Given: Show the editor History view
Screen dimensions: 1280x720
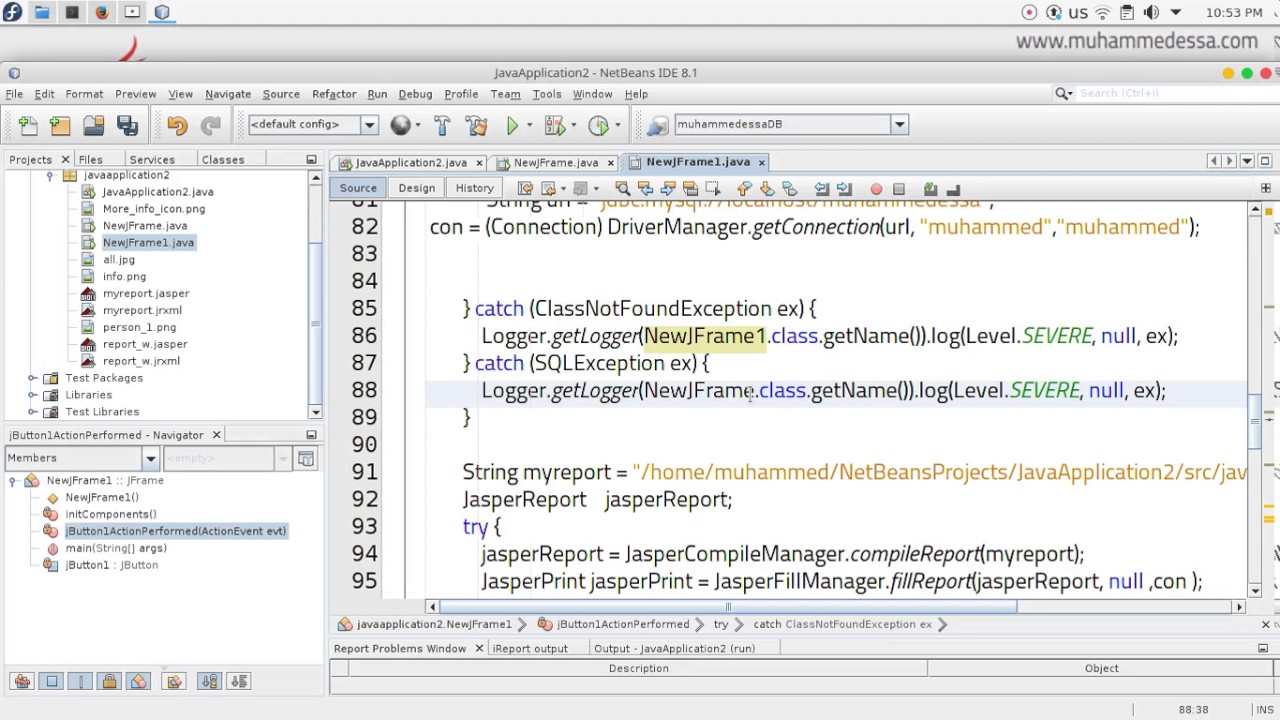Looking at the screenshot, I should (x=475, y=188).
